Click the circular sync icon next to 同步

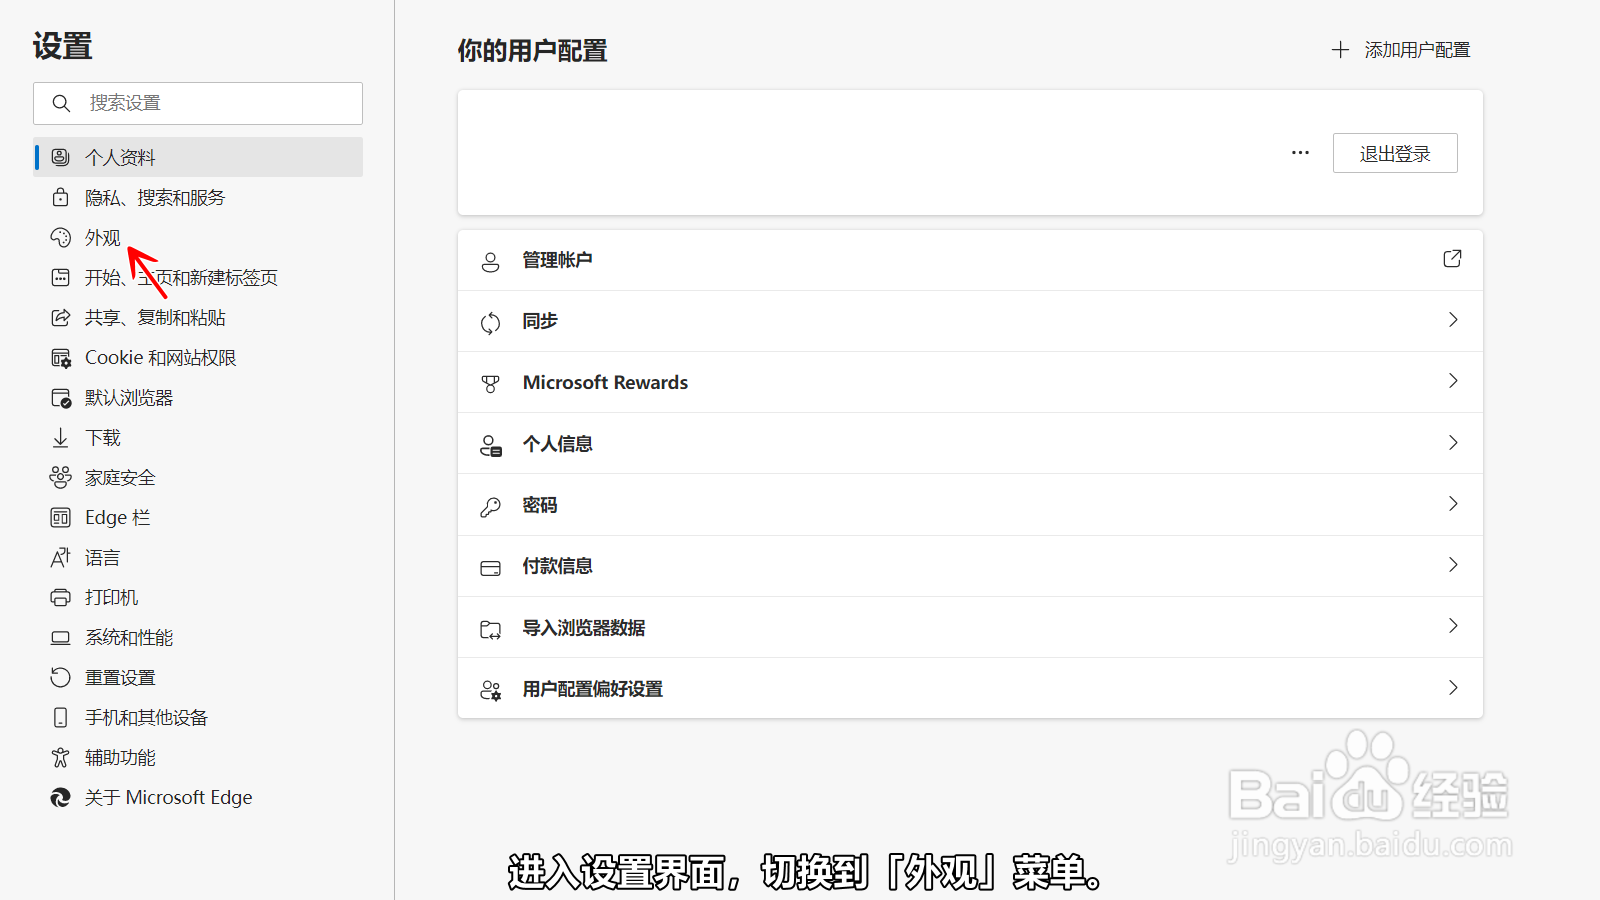(490, 321)
